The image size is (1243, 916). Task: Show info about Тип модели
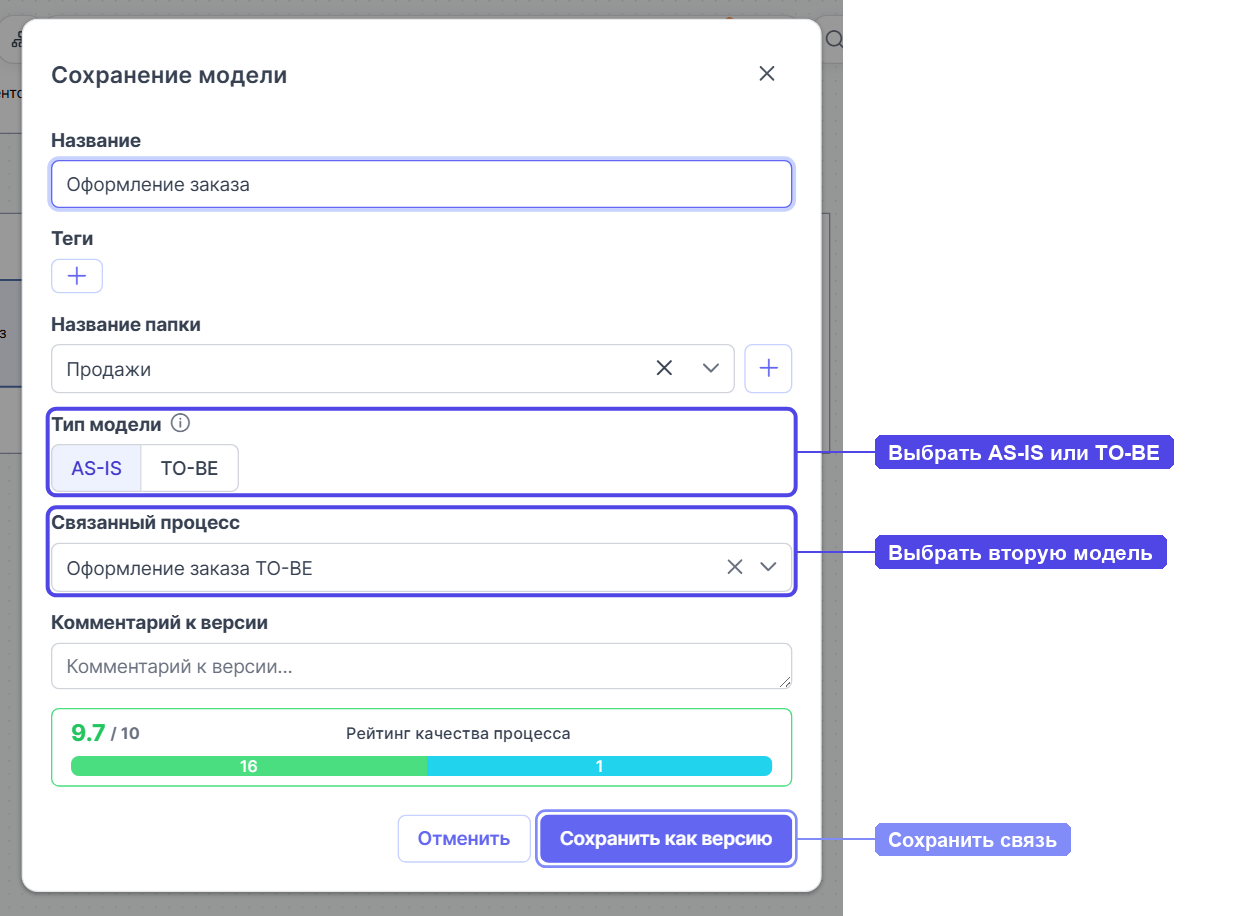180,423
